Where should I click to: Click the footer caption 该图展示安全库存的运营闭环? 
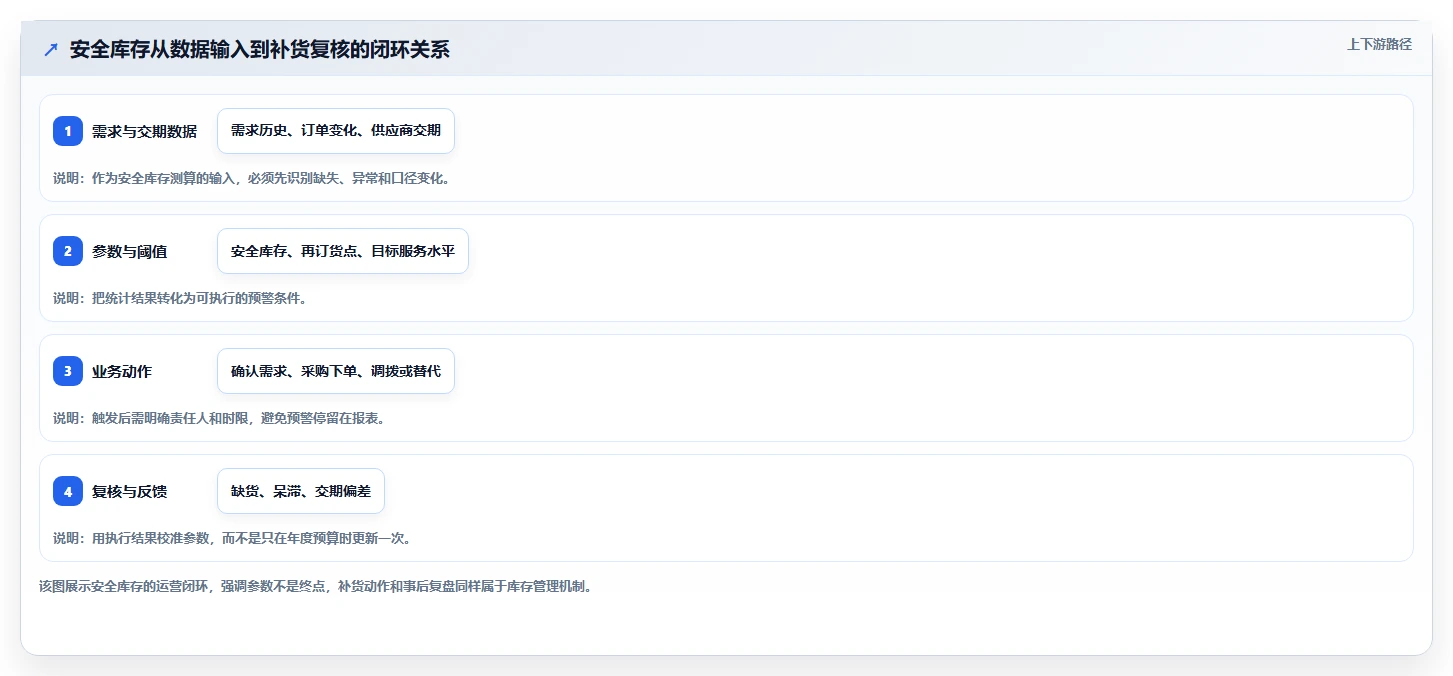coord(315,586)
